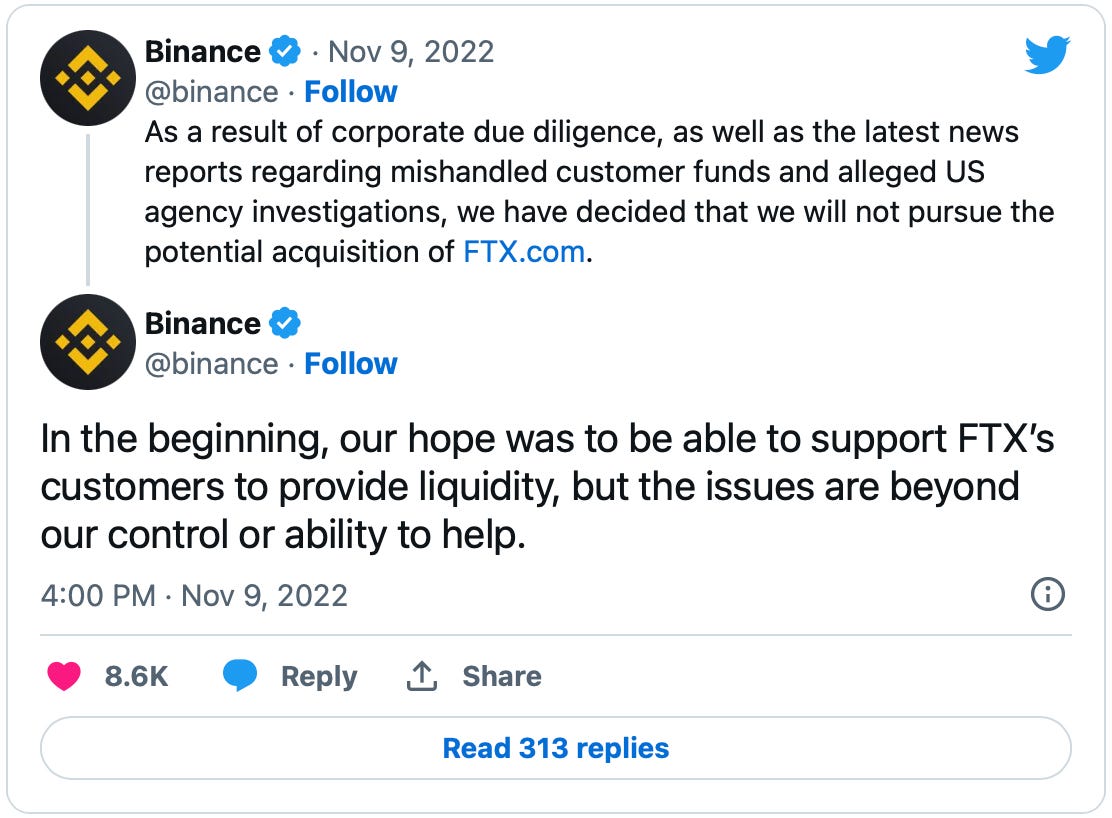Open the tweet info circle icon

[1047, 595]
